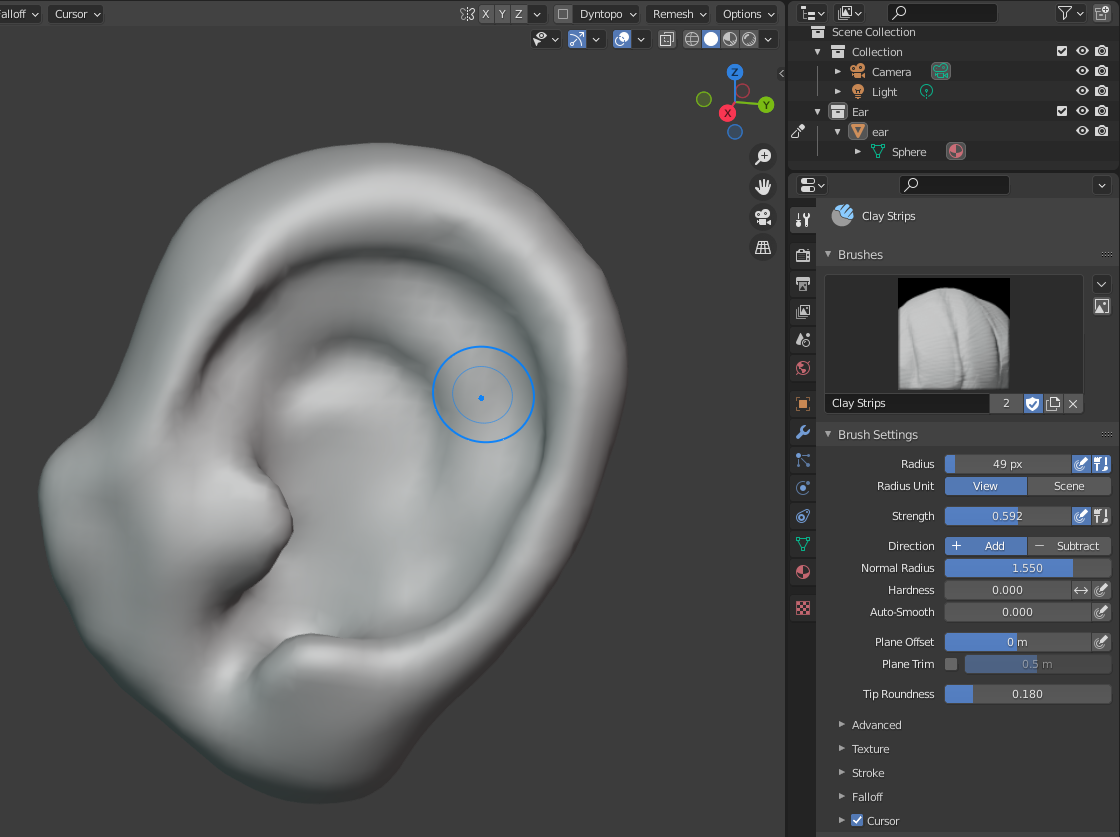This screenshot has height=837, width=1120.
Task: Toggle radius pressure sensitivity icon
Action: [x=1080, y=464]
